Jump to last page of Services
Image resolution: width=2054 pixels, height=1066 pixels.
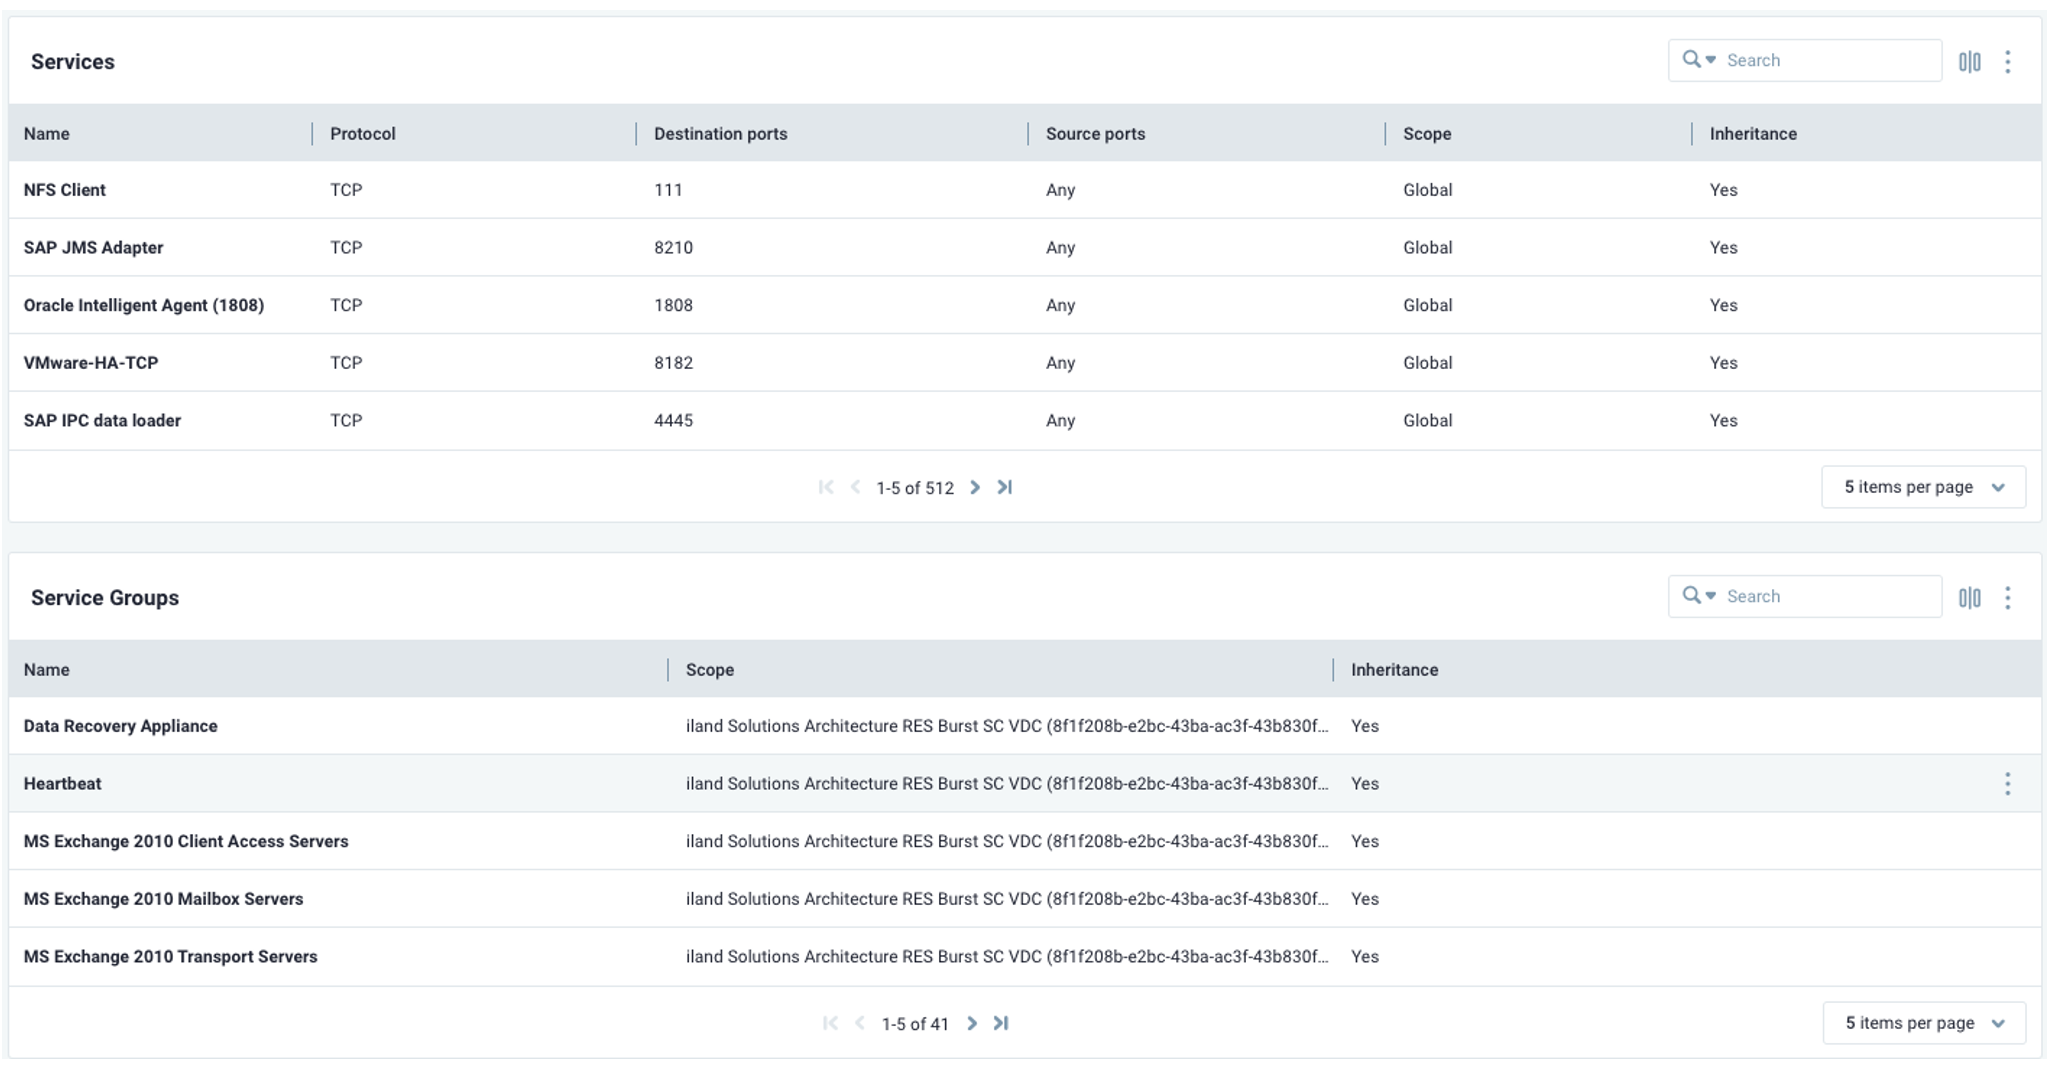point(1005,487)
